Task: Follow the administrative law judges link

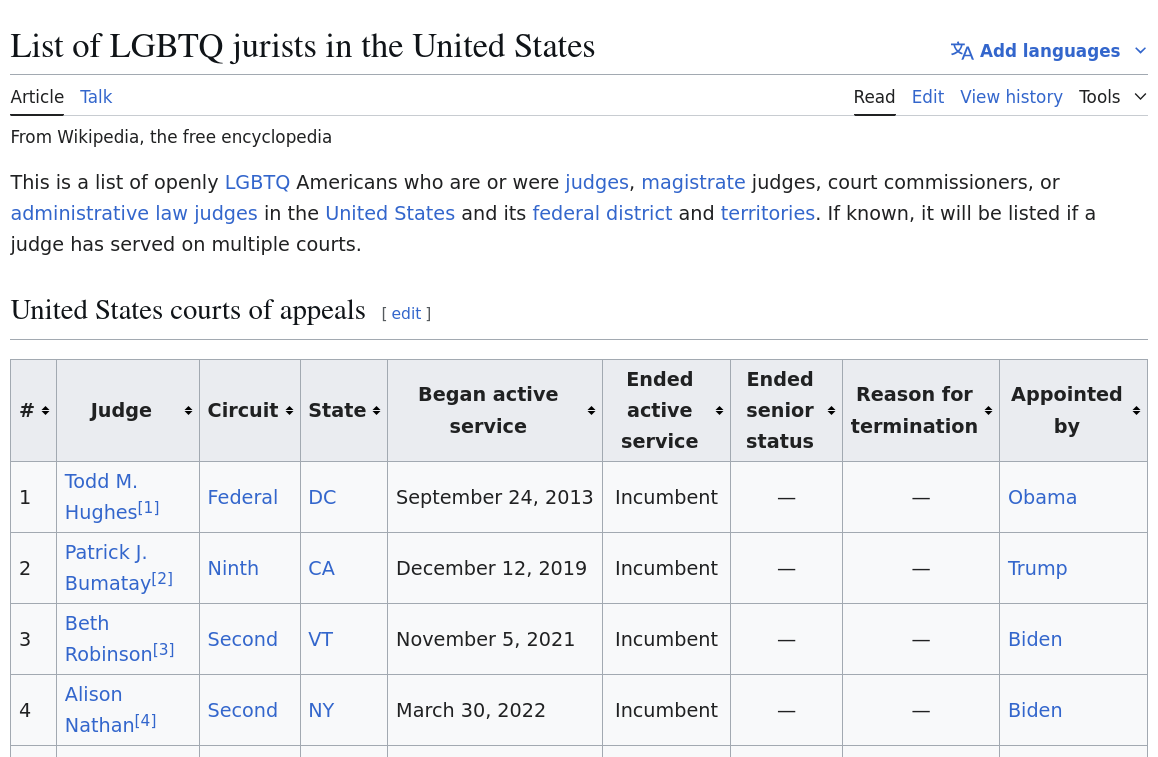Action: pyautogui.click(x=134, y=213)
